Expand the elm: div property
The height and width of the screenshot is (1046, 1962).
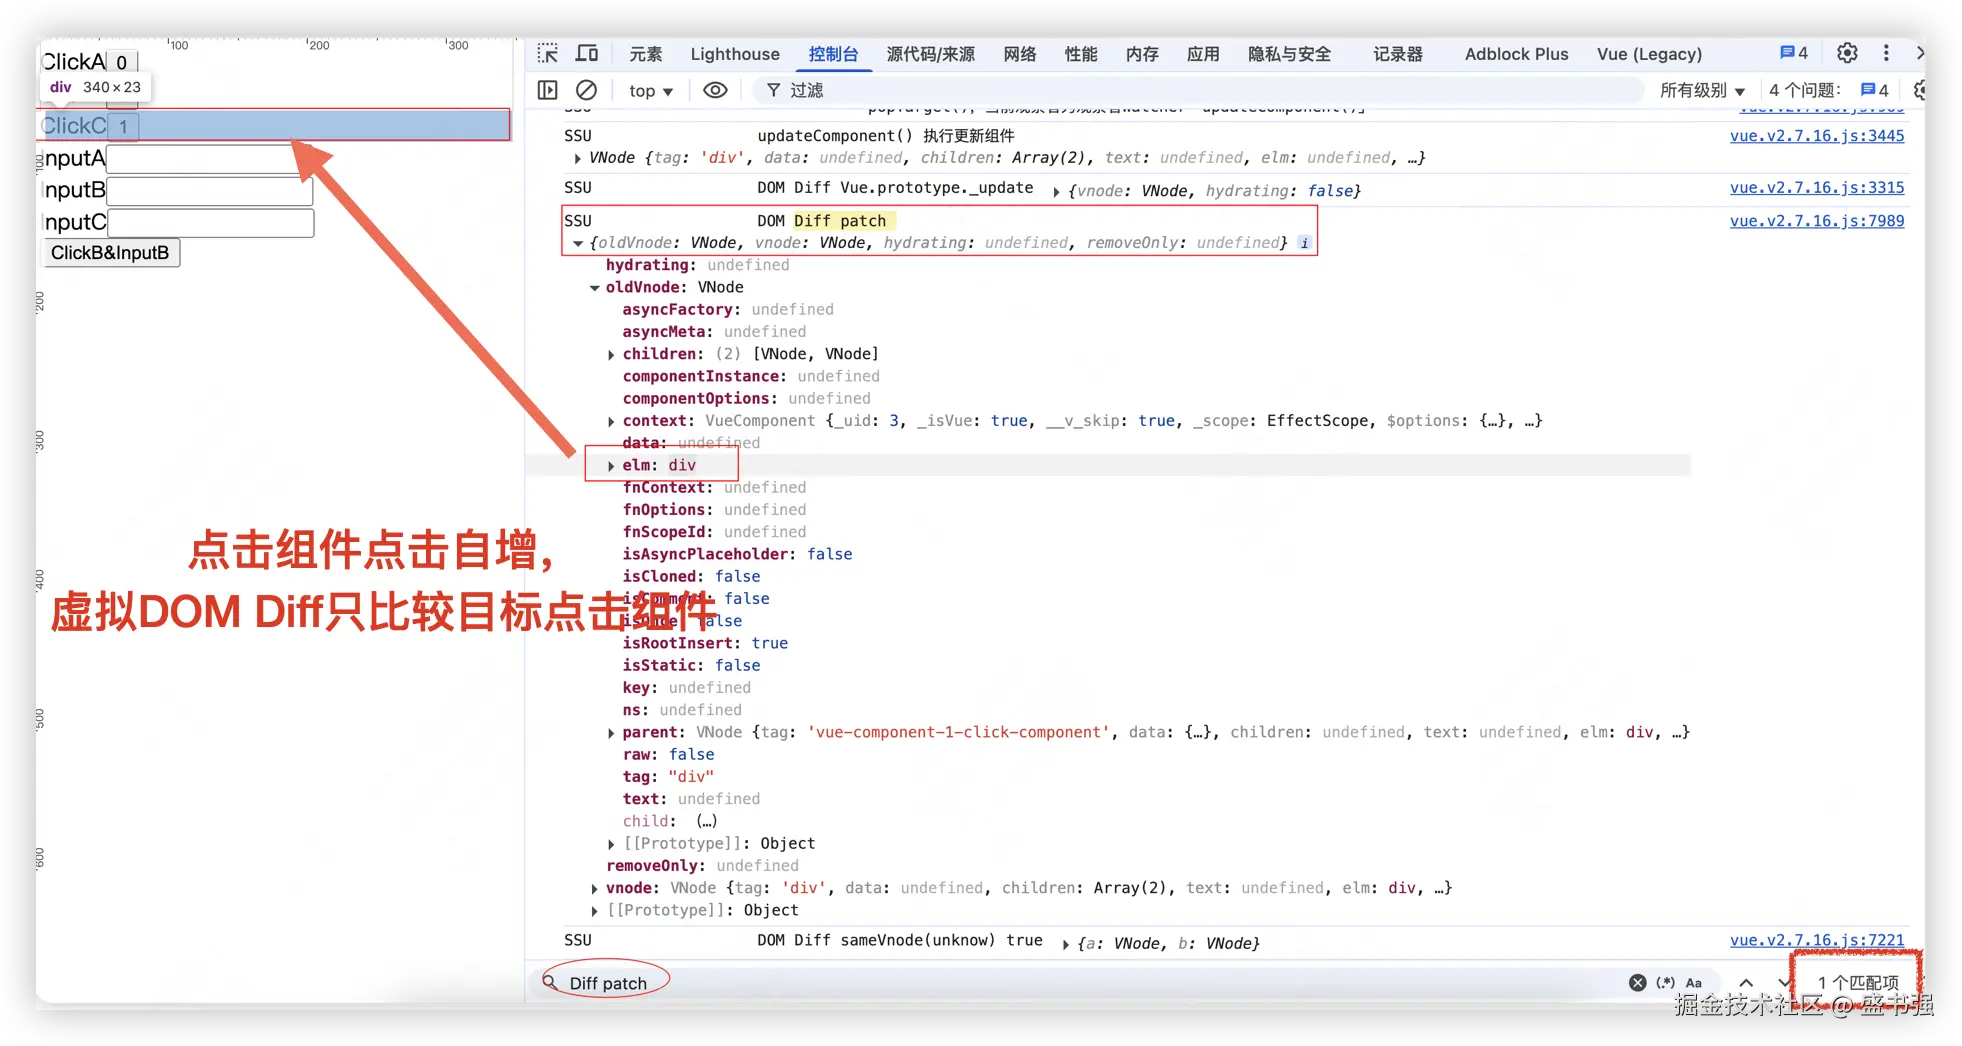pyautogui.click(x=611, y=465)
